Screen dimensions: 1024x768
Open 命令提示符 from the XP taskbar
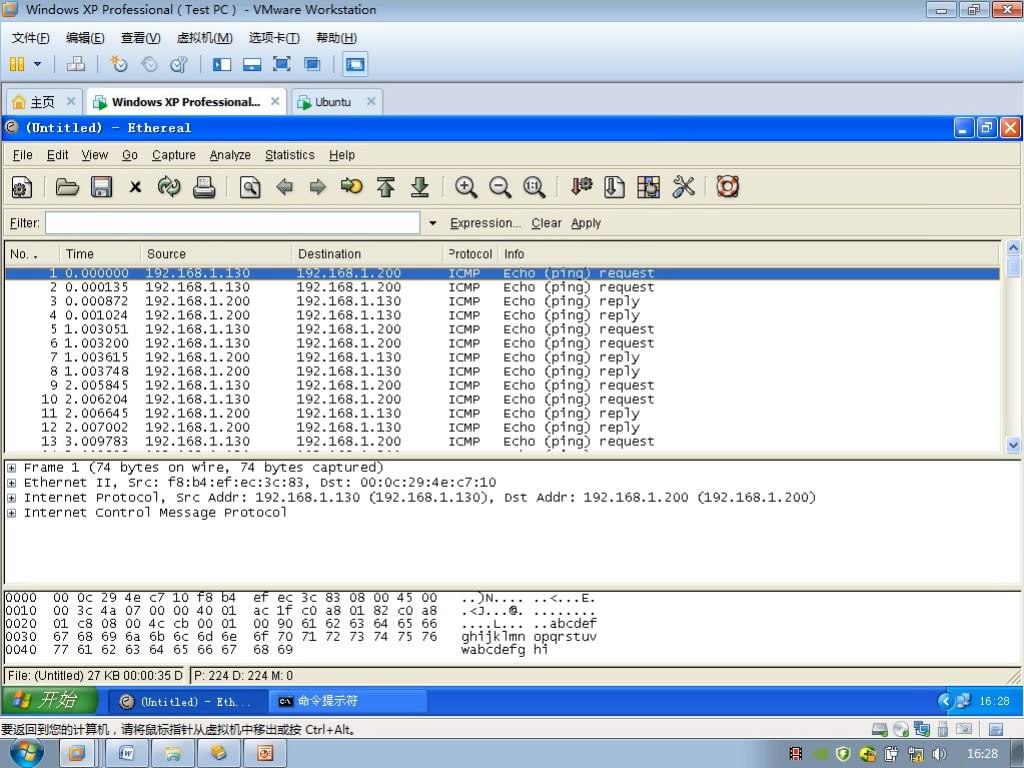tap(347, 701)
